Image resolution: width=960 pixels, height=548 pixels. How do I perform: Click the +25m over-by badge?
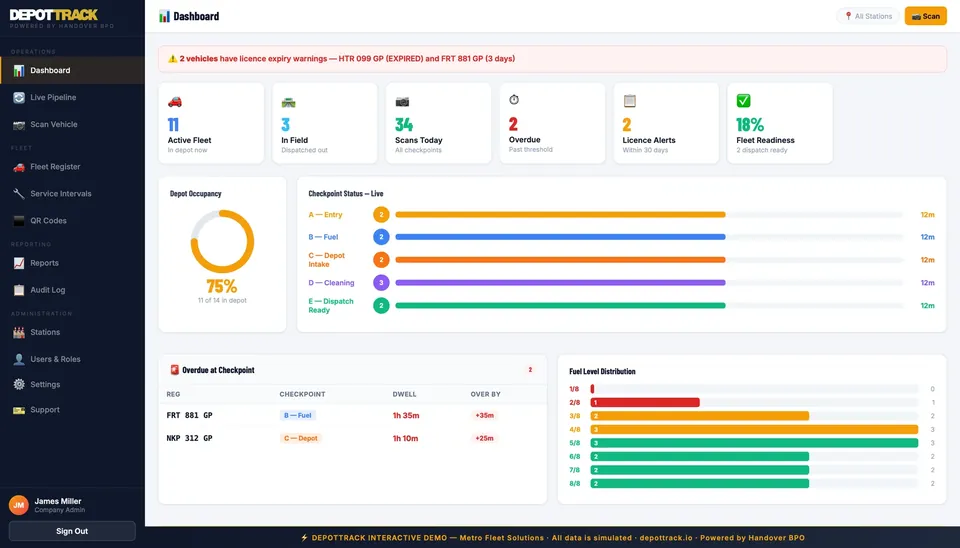click(x=484, y=438)
